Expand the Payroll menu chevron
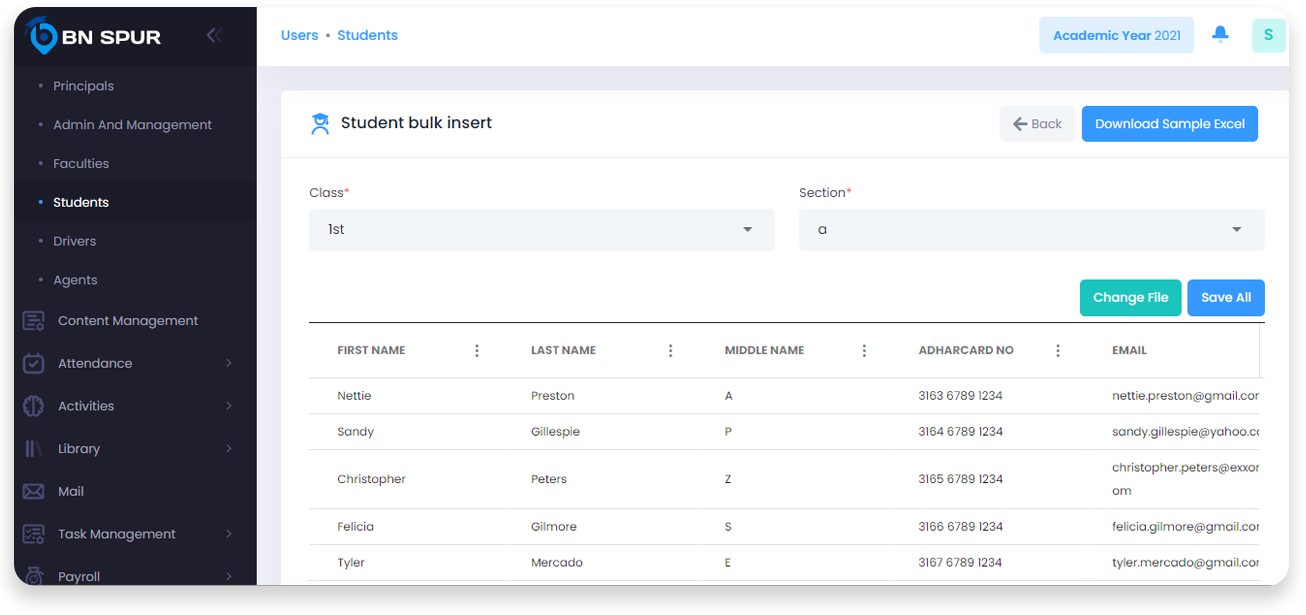 (229, 576)
